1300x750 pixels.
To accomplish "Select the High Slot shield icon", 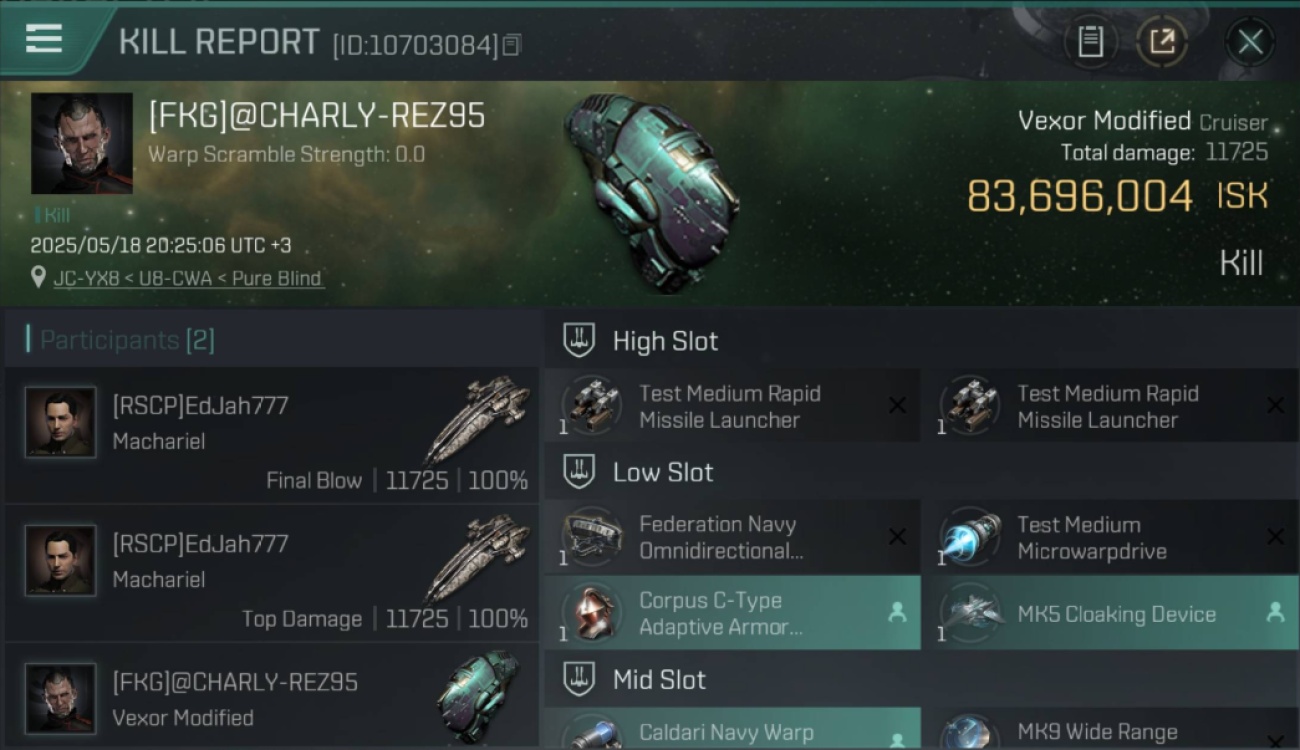I will 579,340.
